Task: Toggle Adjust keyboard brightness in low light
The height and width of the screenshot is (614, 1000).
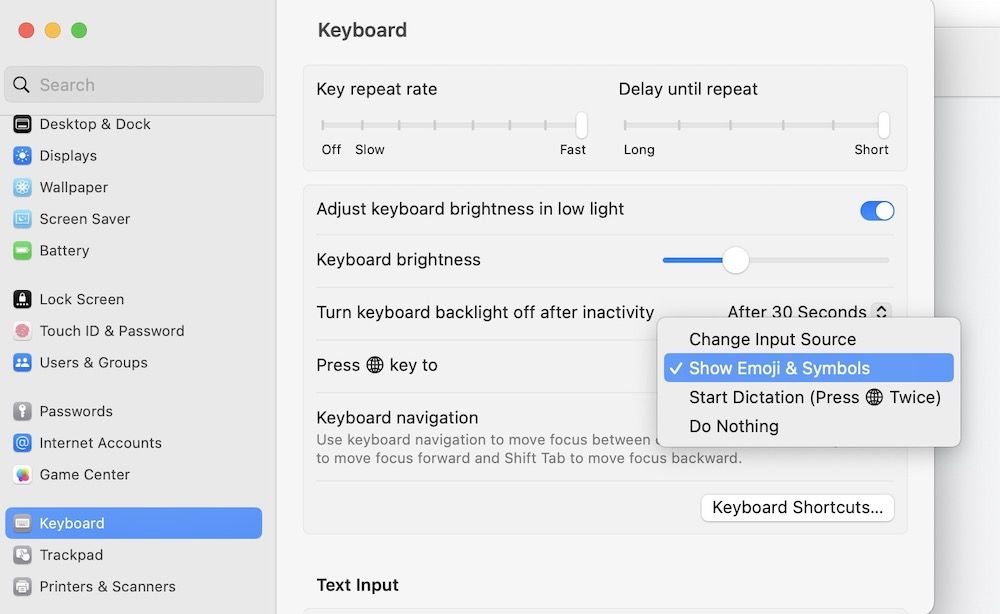Action: 877,211
